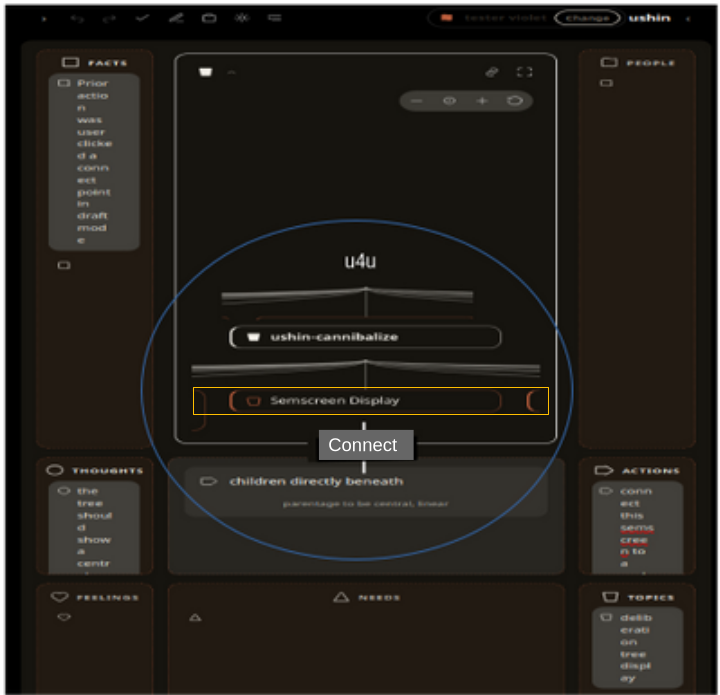Screen dimensions: 720x695
Task: Click the up chevron in the tree panel header
Action: click(x=231, y=72)
